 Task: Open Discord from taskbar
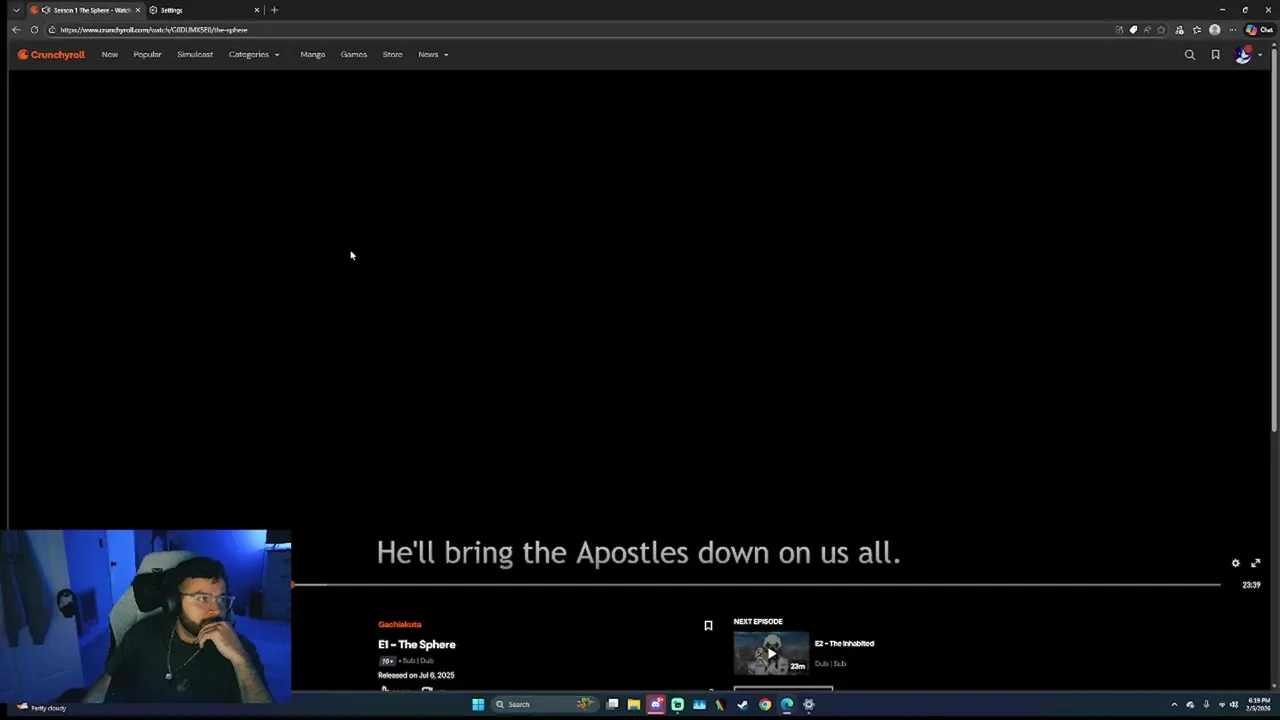coord(656,705)
